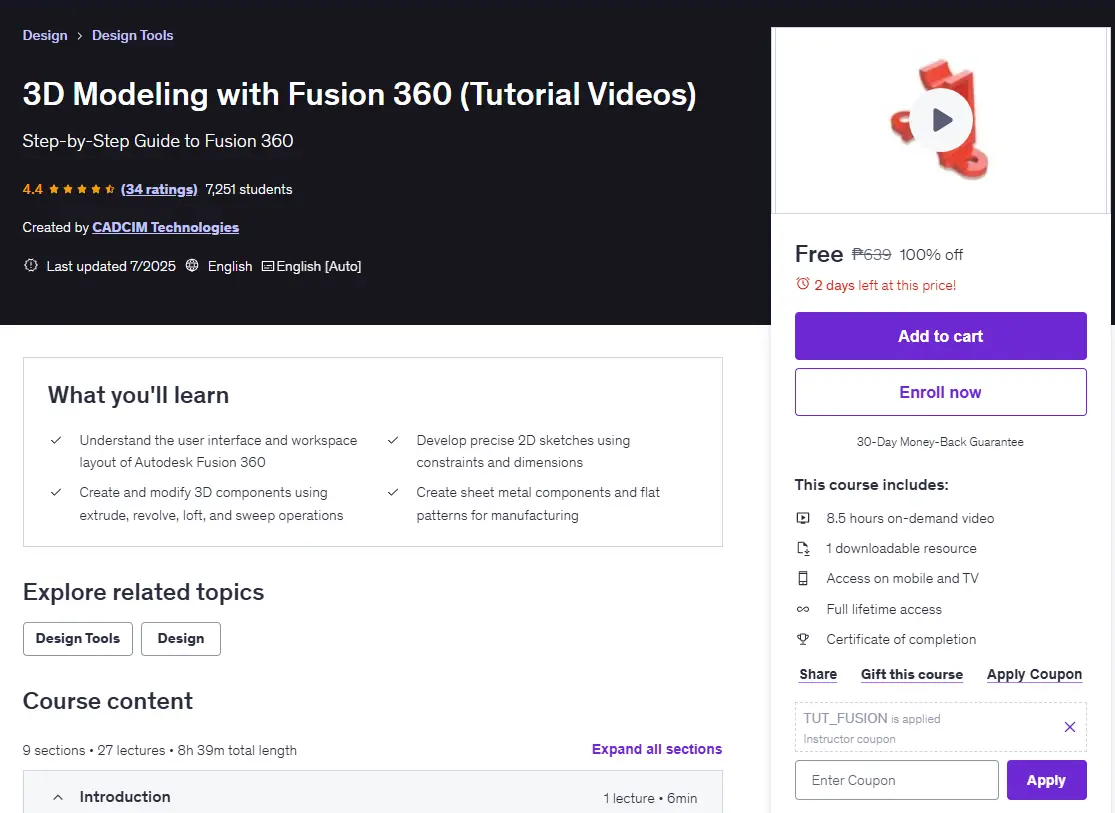This screenshot has width=1115, height=813.
Task: Click 'Full lifetime access' text
Action: pyautogui.click(x=884, y=610)
